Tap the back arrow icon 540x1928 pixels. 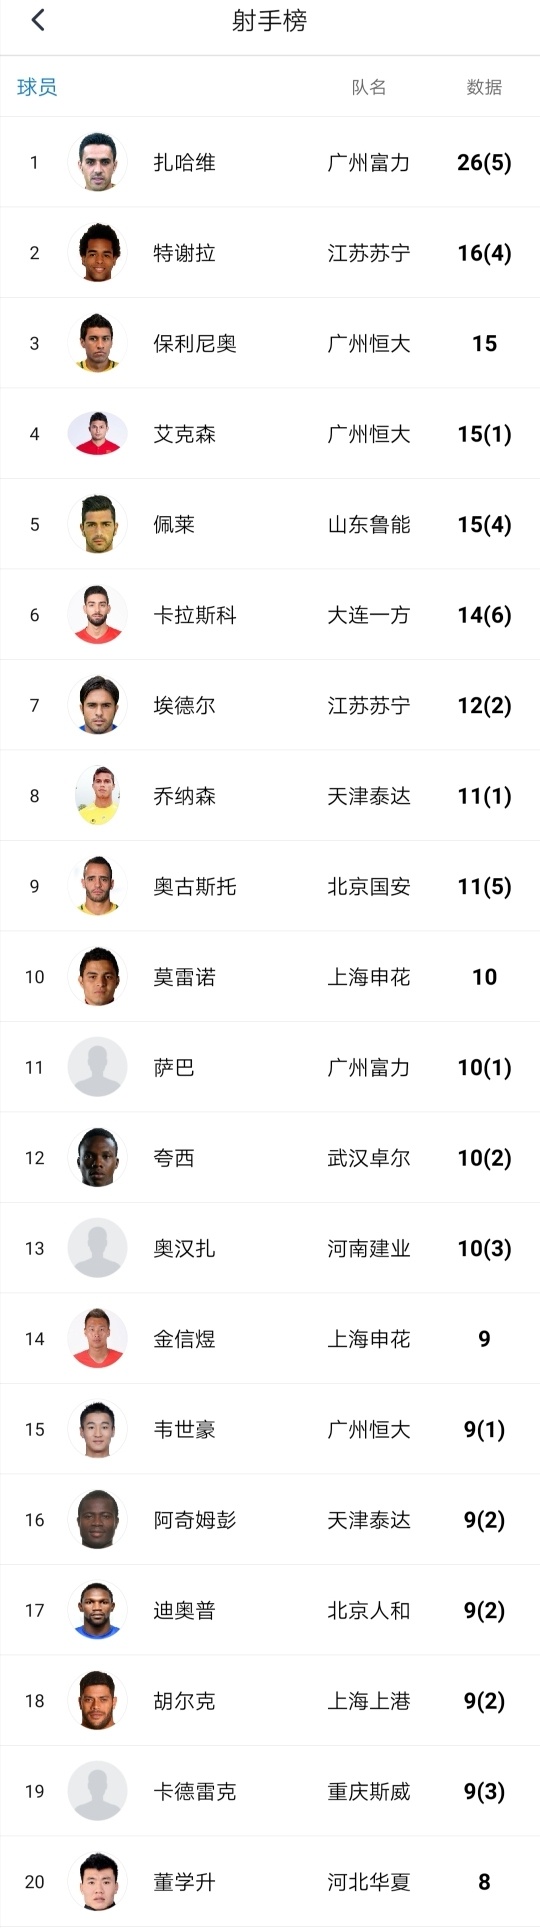point(38,20)
